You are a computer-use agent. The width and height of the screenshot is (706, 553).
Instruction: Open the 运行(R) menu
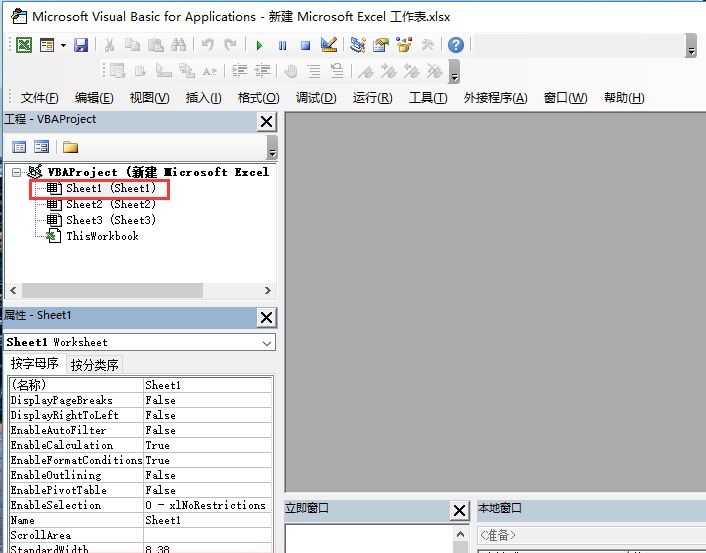click(372, 98)
